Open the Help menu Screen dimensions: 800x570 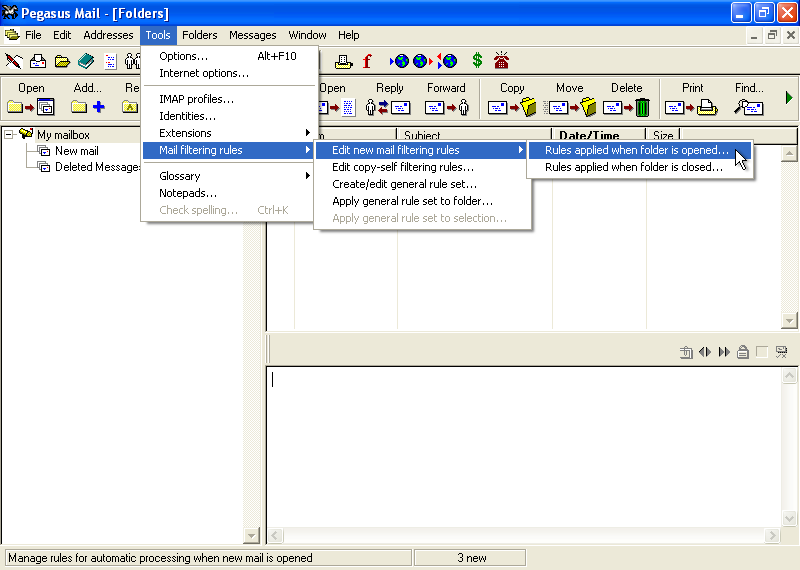click(x=348, y=35)
